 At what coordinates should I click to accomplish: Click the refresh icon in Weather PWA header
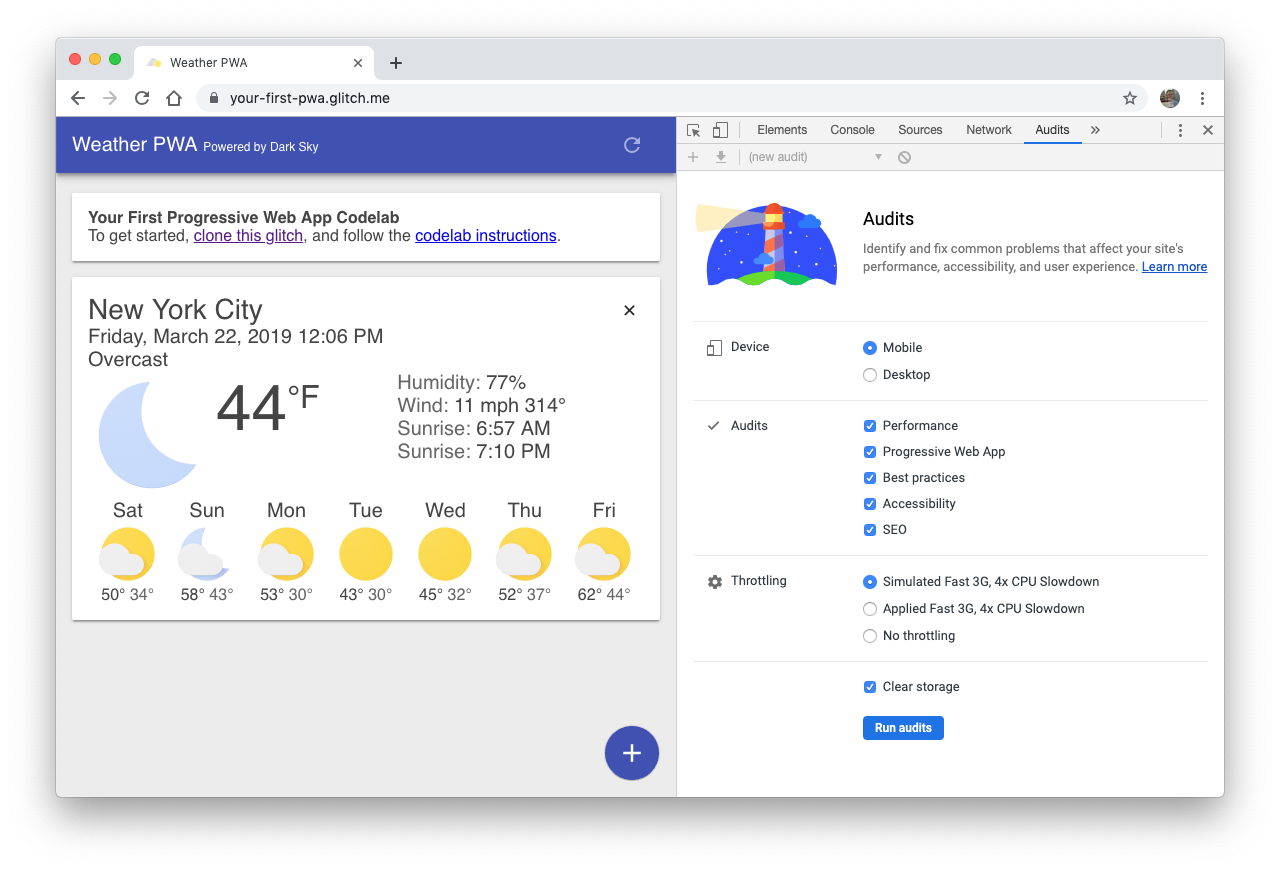pos(632,145)
